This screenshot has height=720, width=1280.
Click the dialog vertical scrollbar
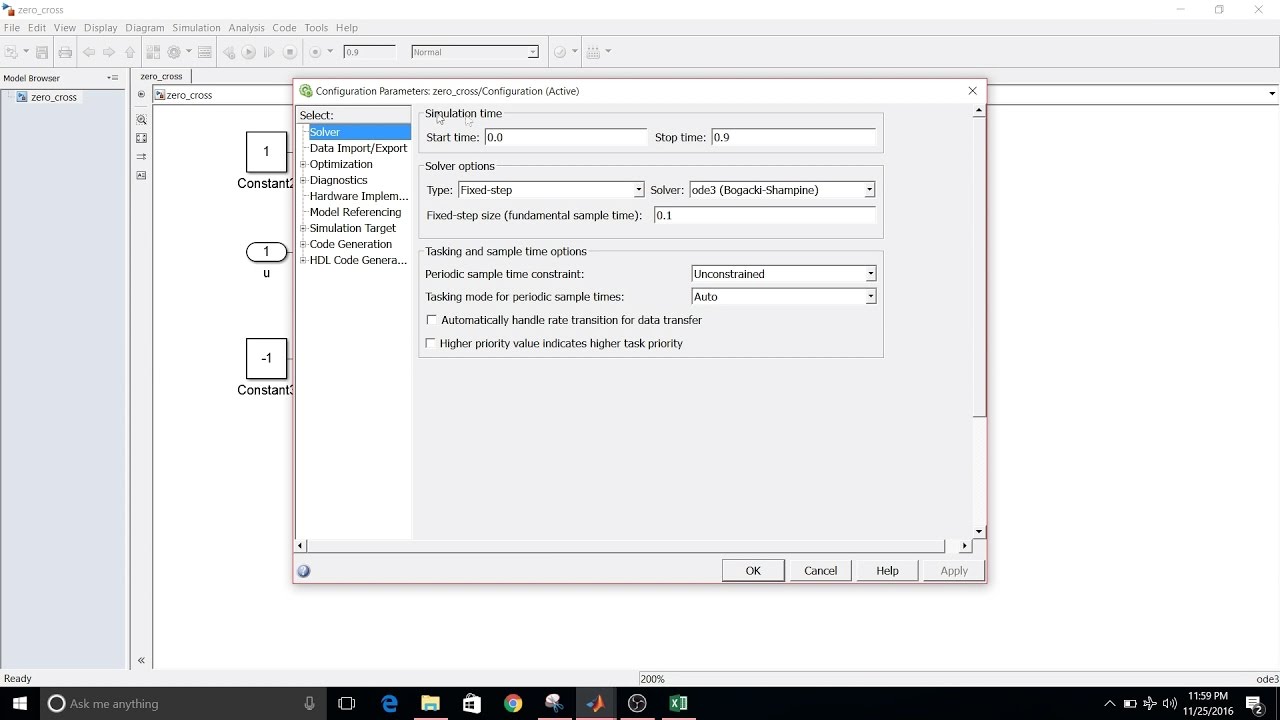(x=980, y=268)
